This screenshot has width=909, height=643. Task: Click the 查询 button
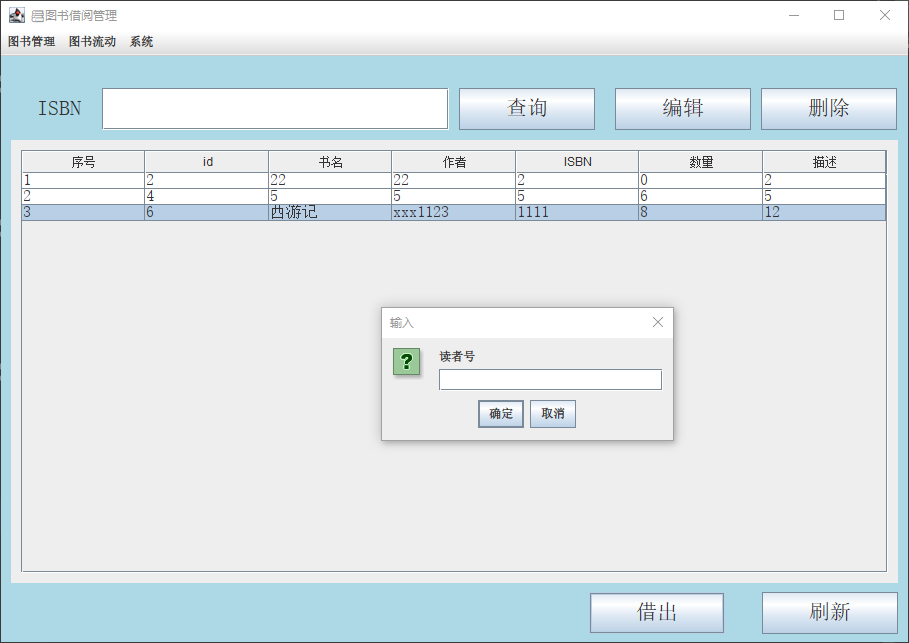click(x=527, y=108)
